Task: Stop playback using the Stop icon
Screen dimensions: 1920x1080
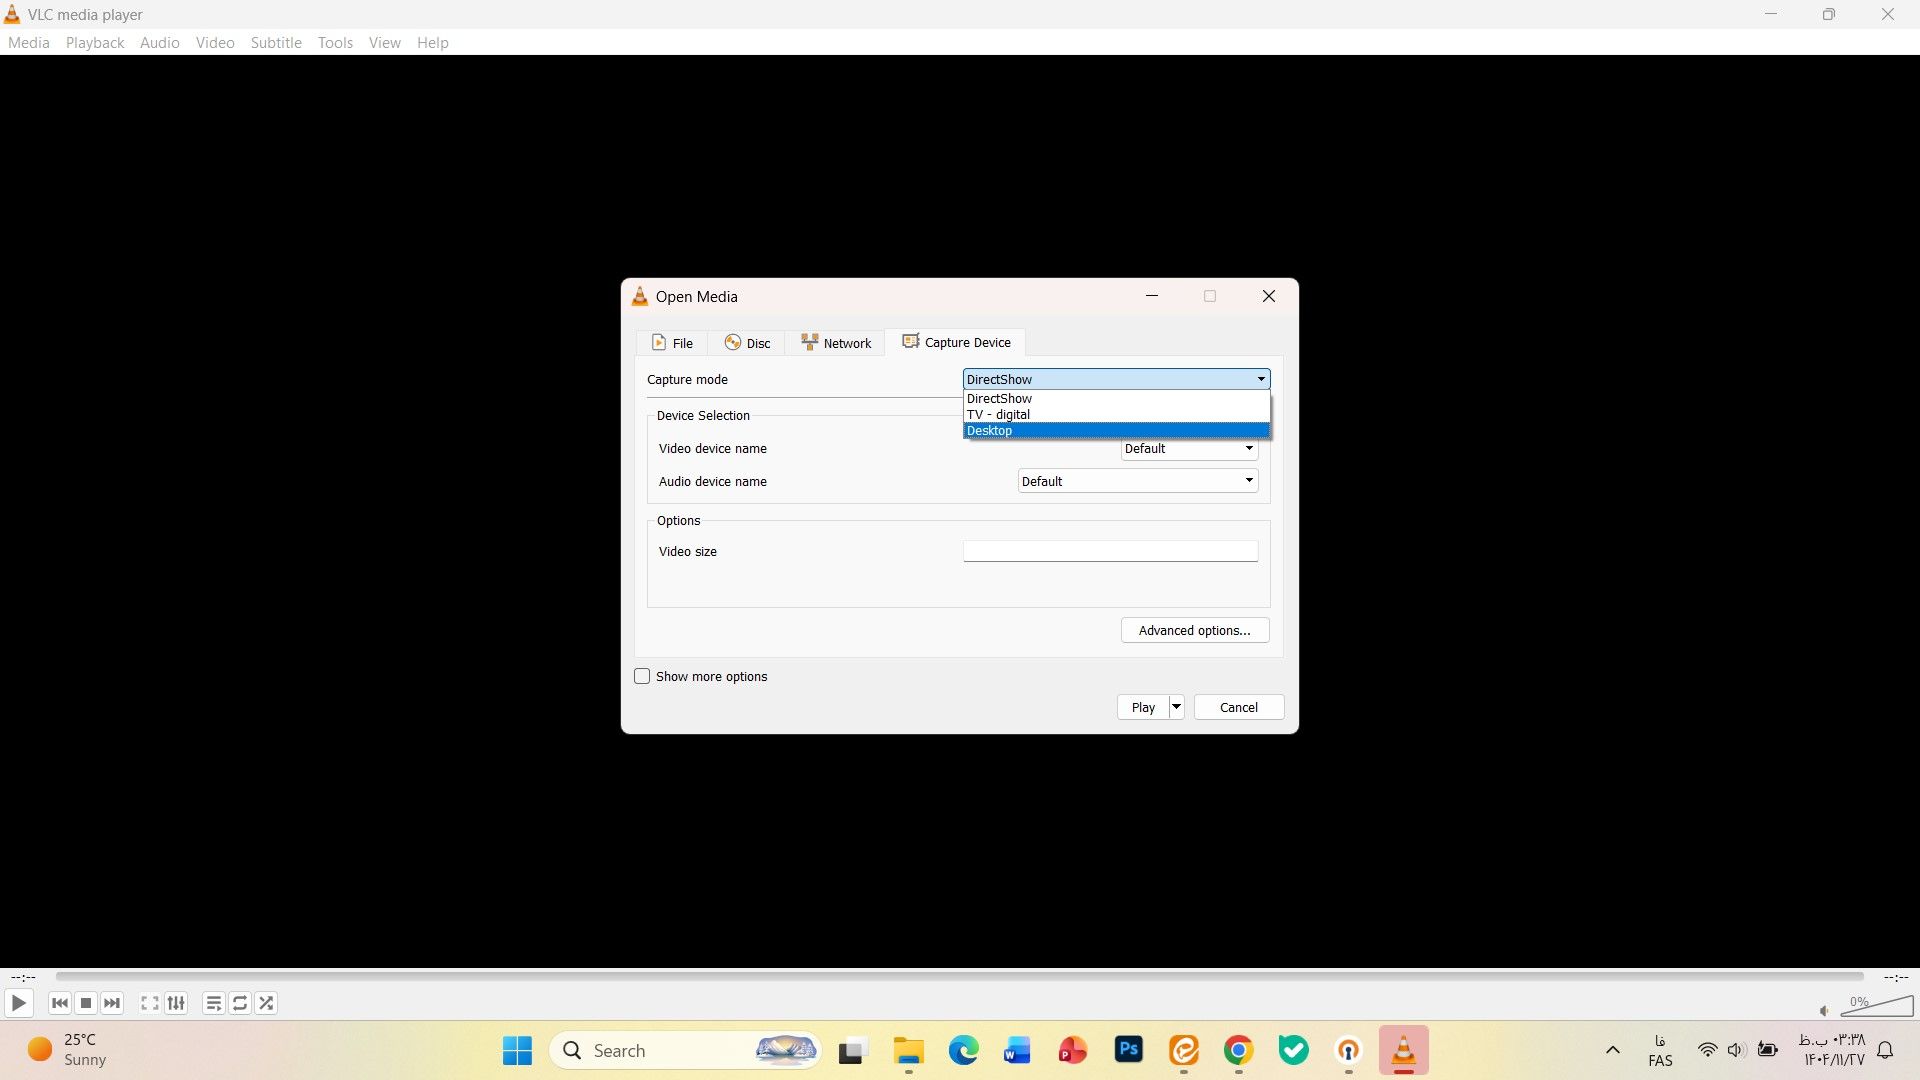Action: [86, 1003]
